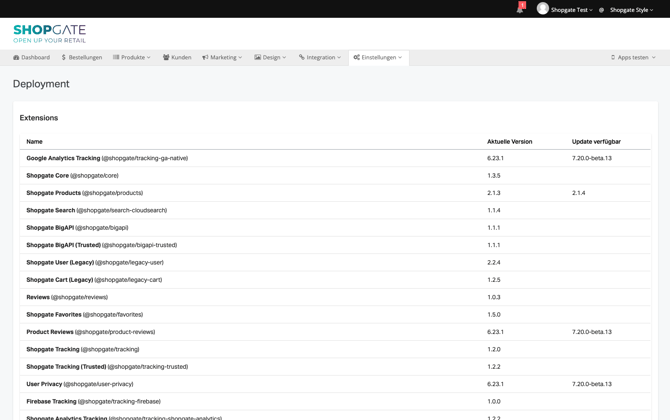Select Shopgate User (Legacy) row

(335, 262)
